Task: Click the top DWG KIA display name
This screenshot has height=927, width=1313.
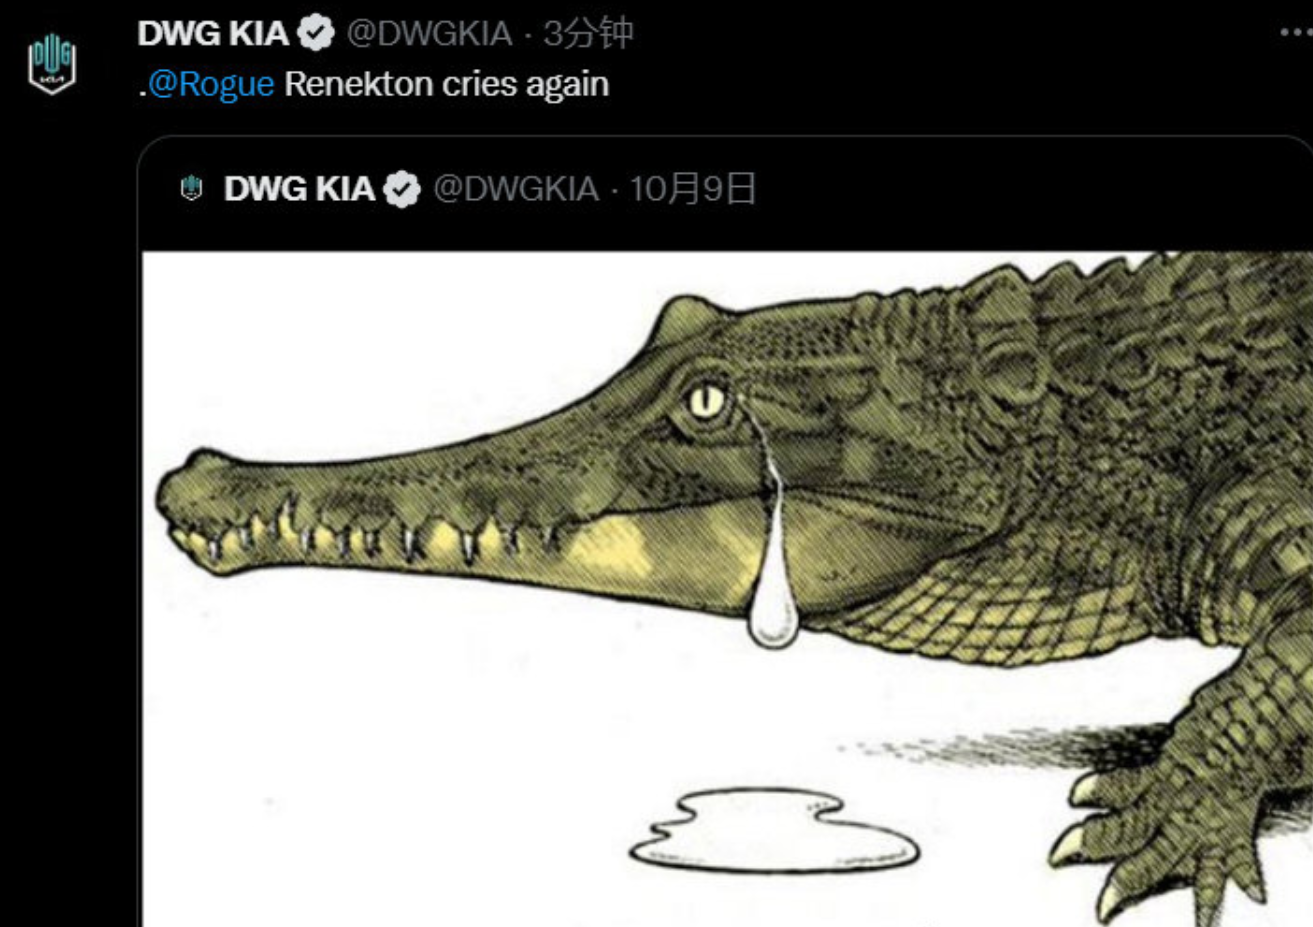Action: pyautogui.click(x=213, y=33)
